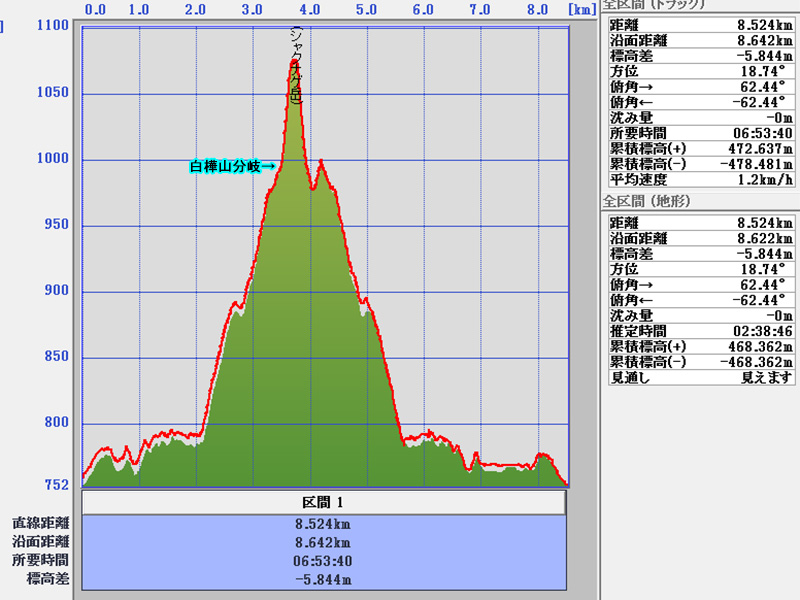Select the 全区間 (トラック) panel heading

coord(654,5)
